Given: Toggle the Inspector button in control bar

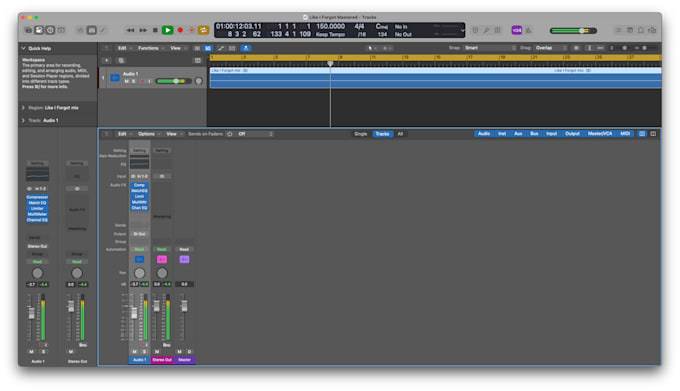Looking at the screenshot, I should (x=39, y=30).
